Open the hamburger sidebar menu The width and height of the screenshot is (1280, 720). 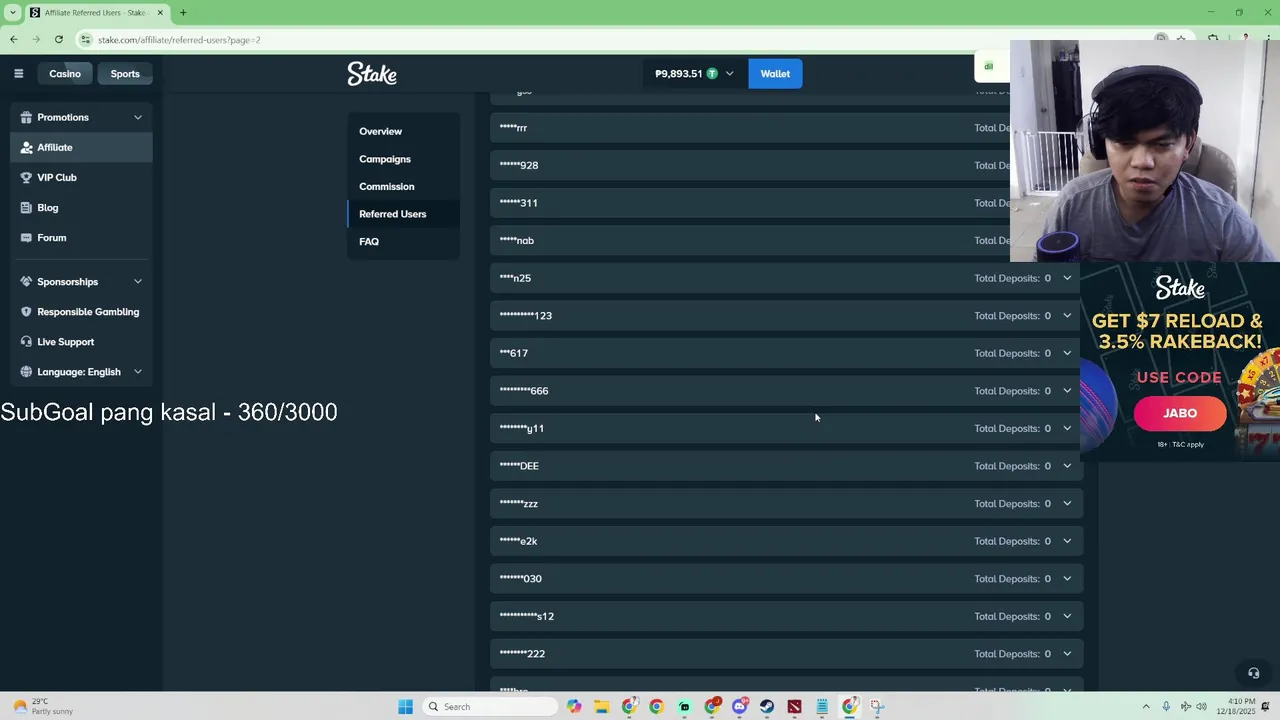click(x=18, y=73)
